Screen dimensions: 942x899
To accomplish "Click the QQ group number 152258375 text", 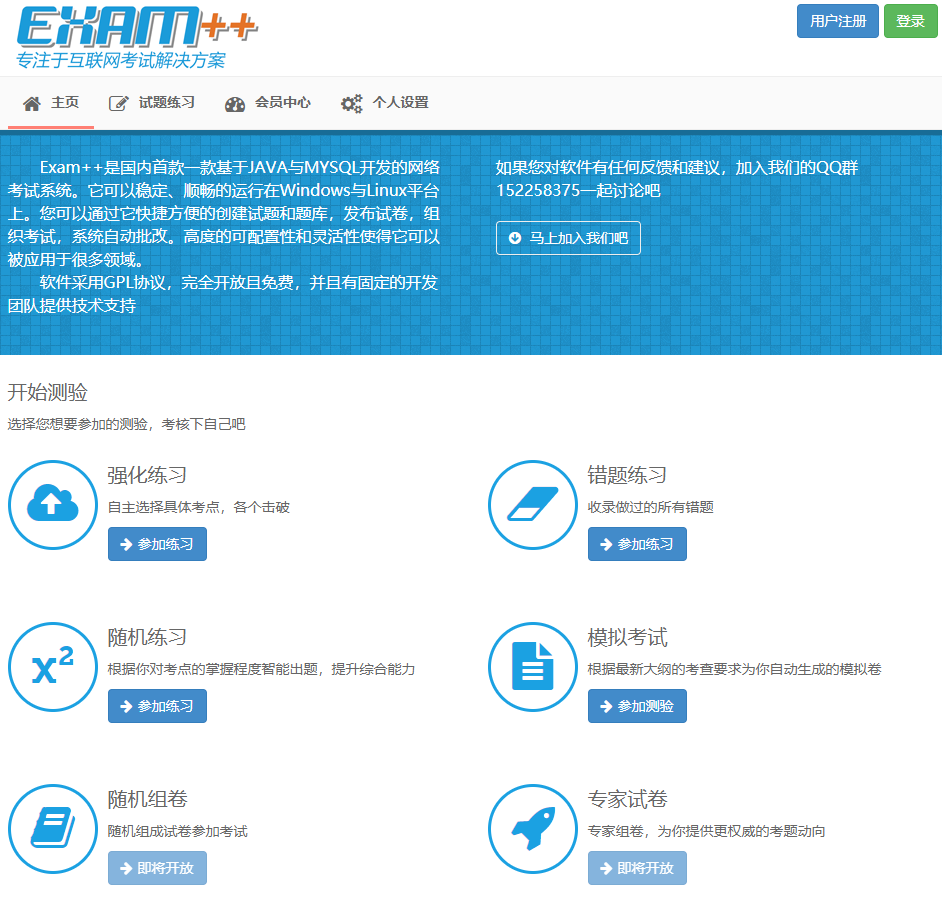I will point(538,190).
